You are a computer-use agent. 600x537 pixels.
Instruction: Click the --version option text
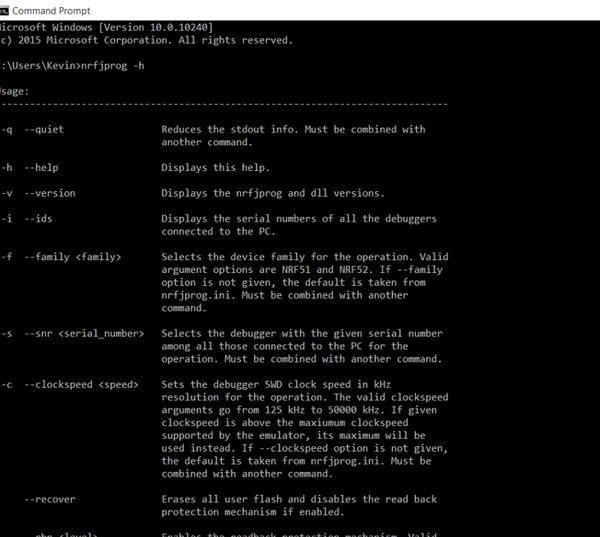[50, 193]
